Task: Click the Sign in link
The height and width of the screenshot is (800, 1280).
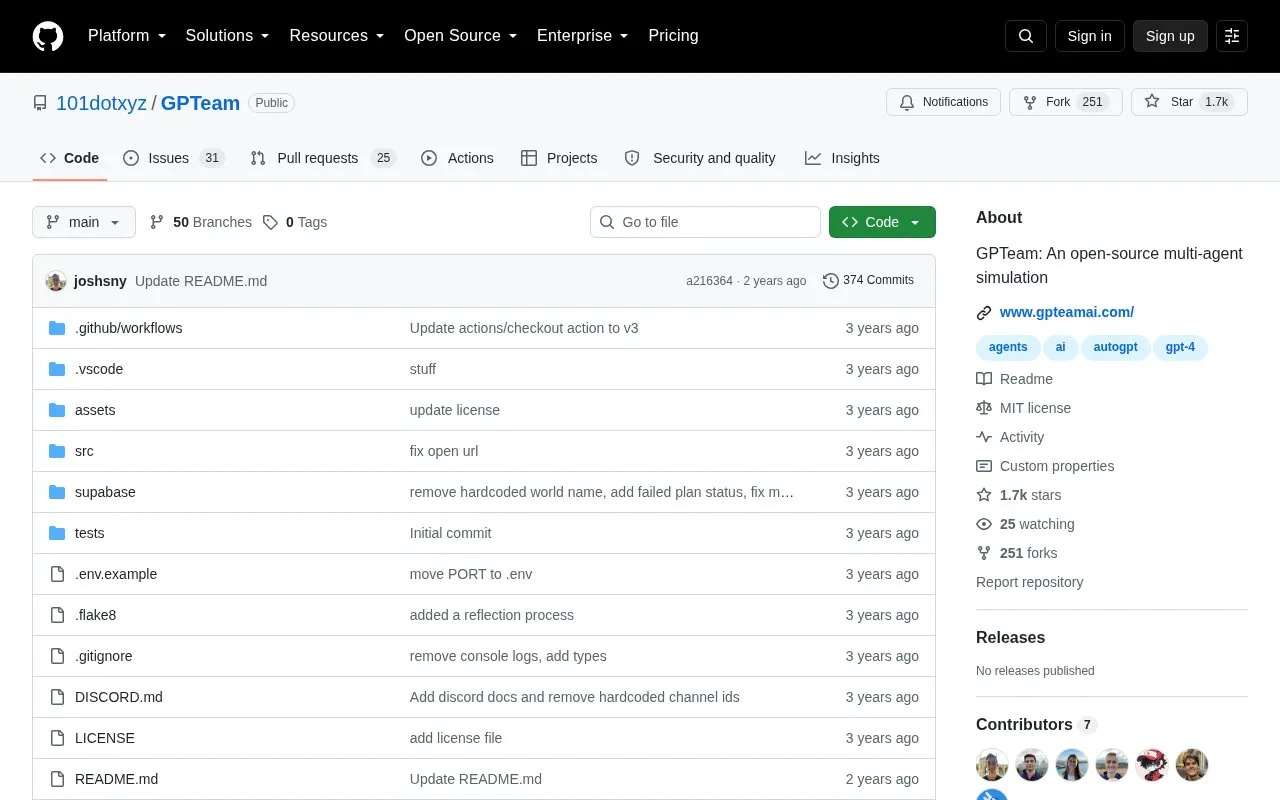Action: point(1089,36)
